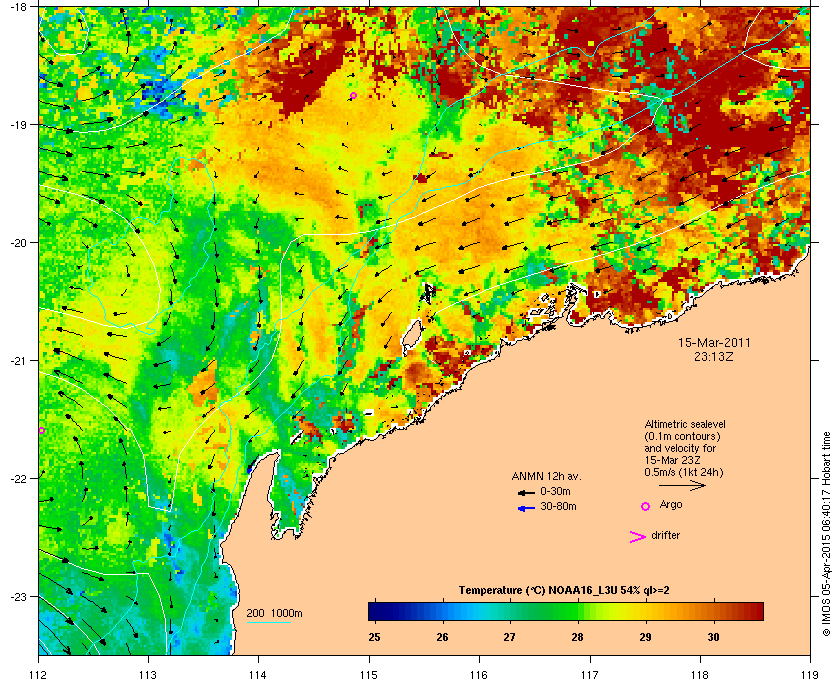
Task: Click the longitude axis label 119
Action: 810,674
